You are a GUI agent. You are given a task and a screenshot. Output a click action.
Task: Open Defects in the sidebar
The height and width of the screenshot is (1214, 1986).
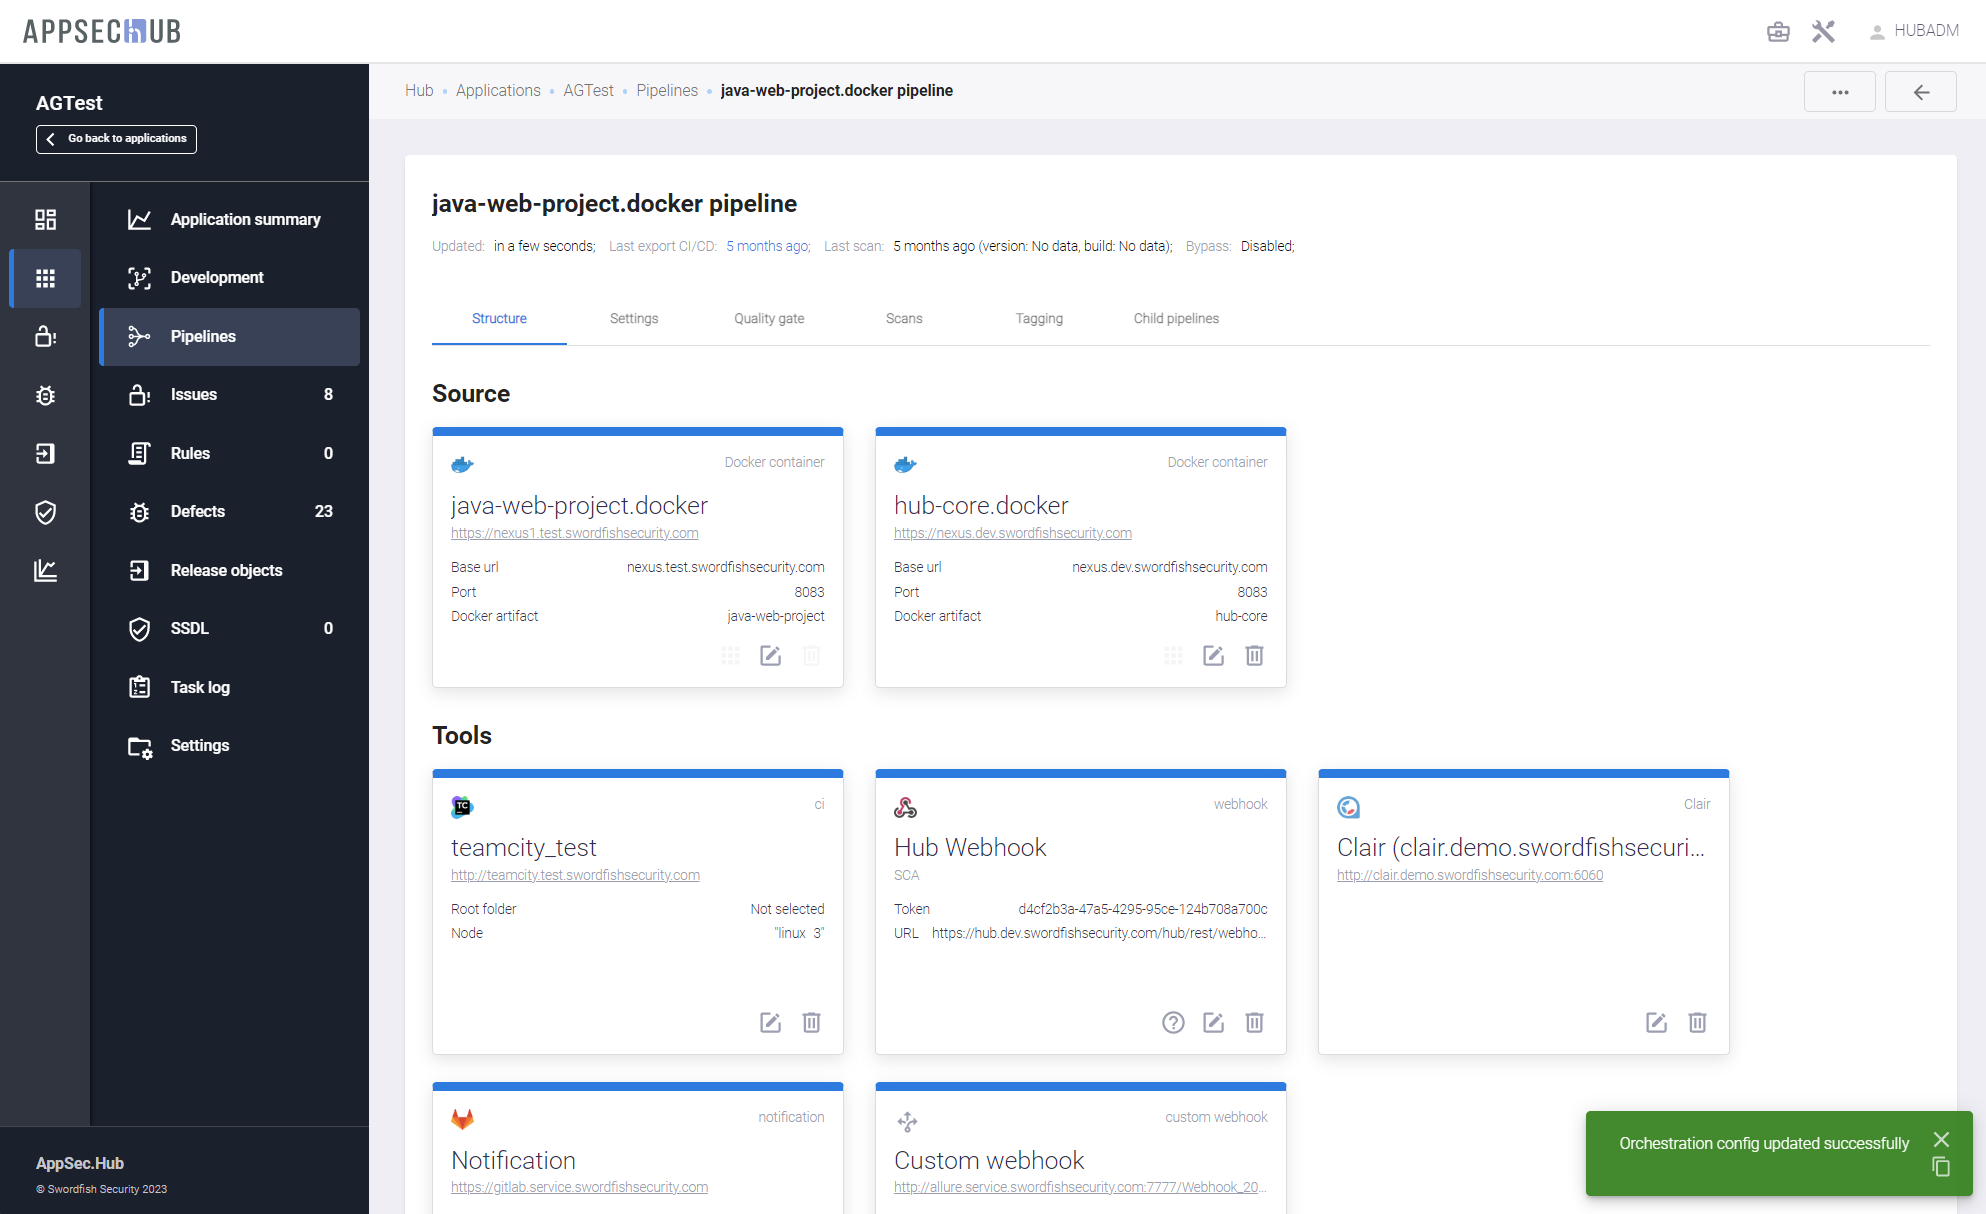pos(198,511)
